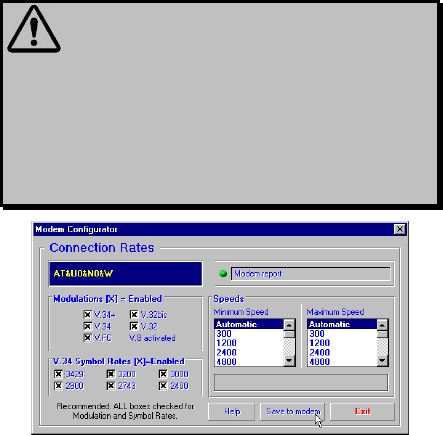Toggle the V.34+ modulation checkbox

[87, 314]
